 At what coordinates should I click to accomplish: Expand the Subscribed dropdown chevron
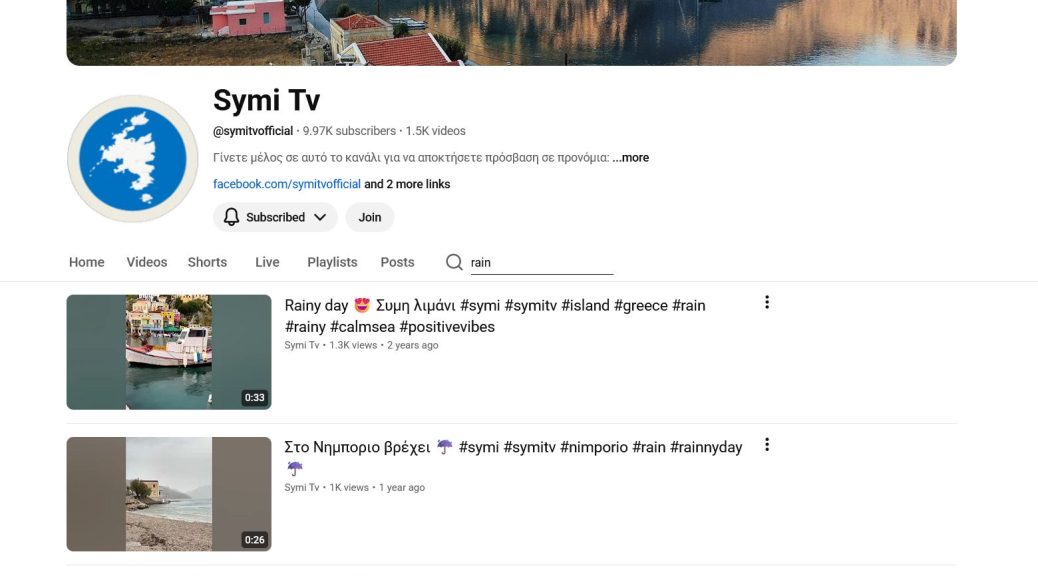point(320,217)
